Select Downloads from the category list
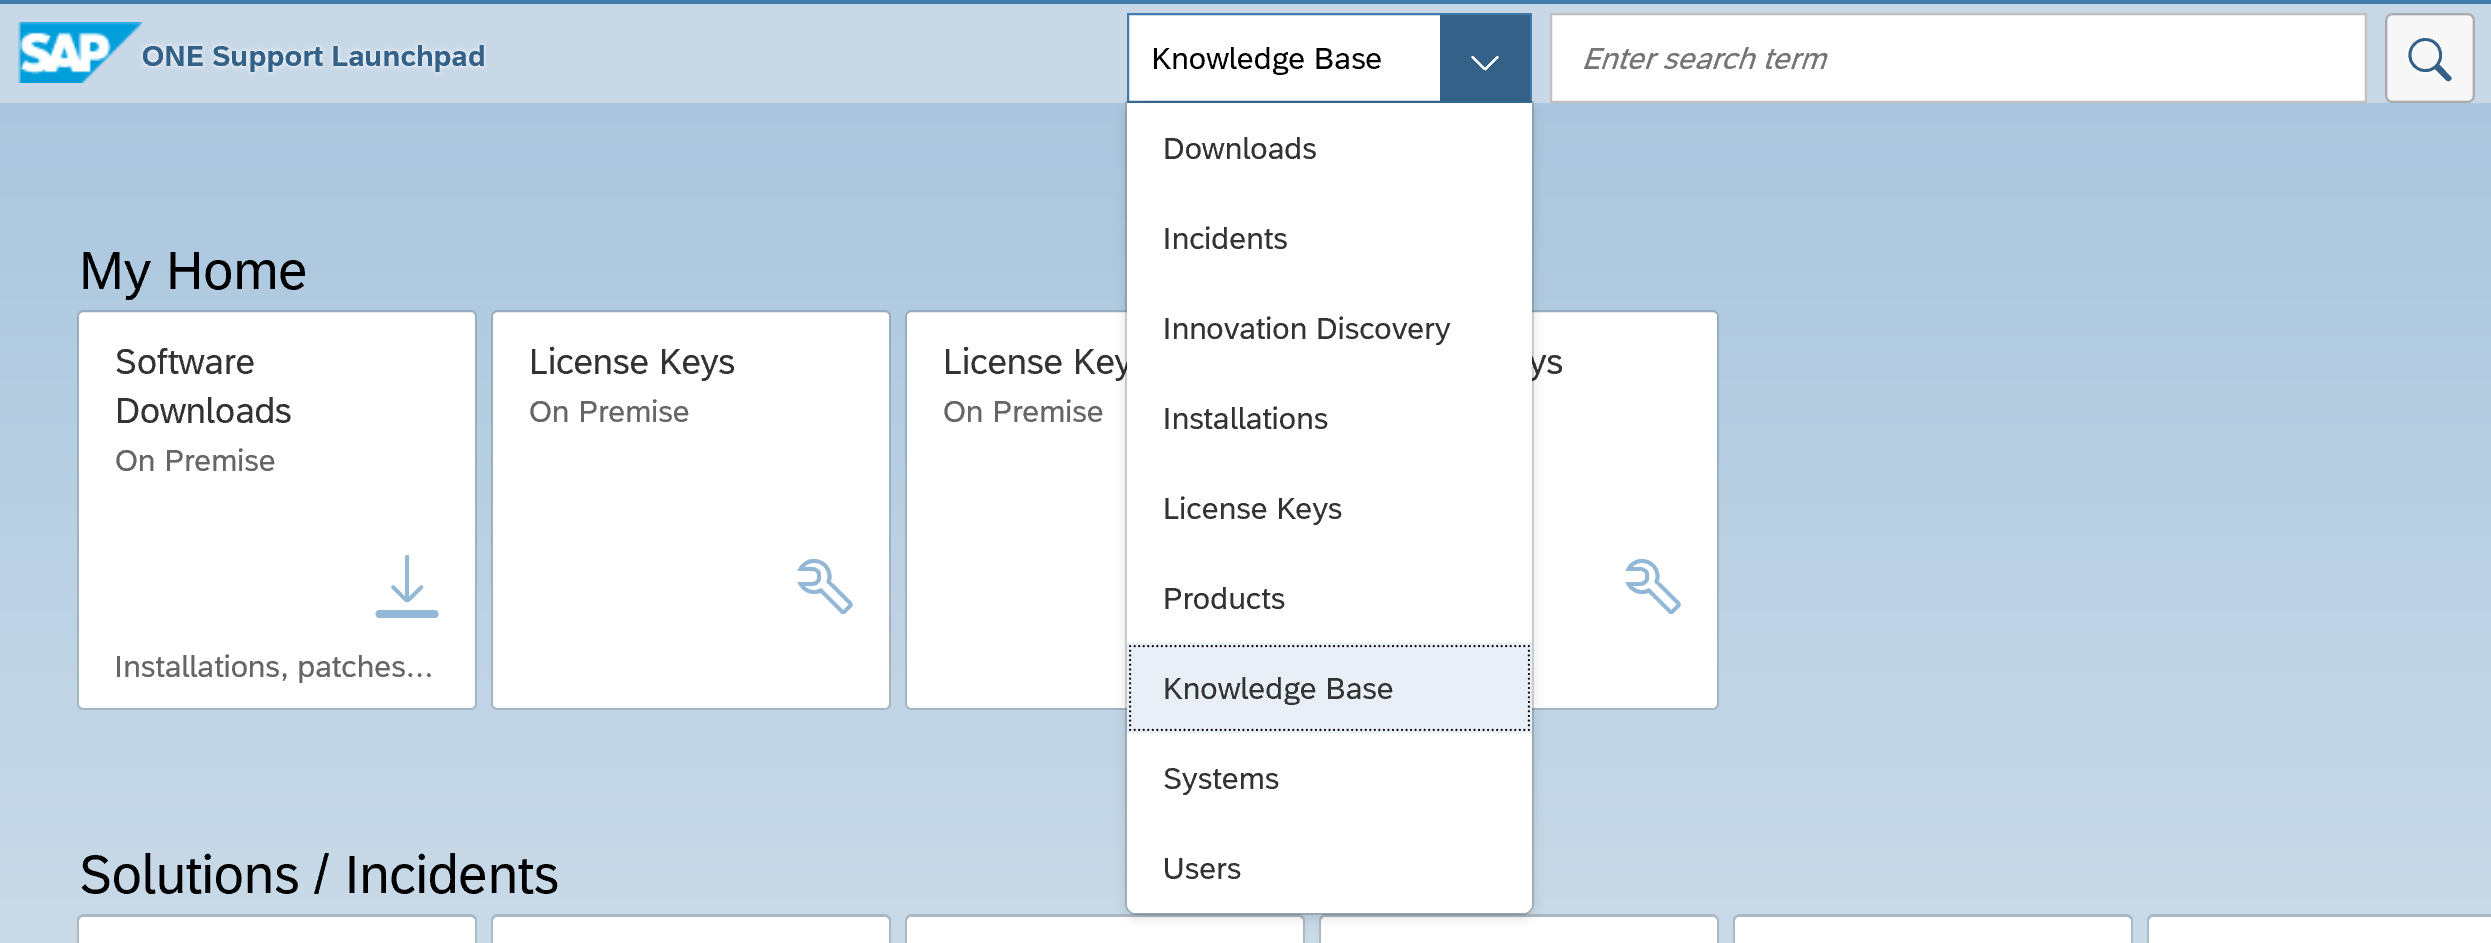Screen dimensions: 2491x943 tap(1239, 149)
